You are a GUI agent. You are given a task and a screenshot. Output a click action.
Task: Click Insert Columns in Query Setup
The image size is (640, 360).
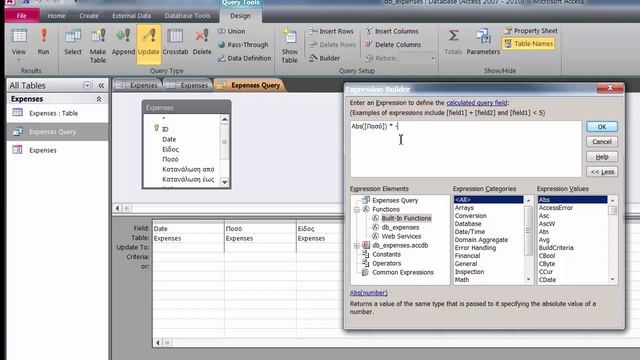(x=392, y=31)
